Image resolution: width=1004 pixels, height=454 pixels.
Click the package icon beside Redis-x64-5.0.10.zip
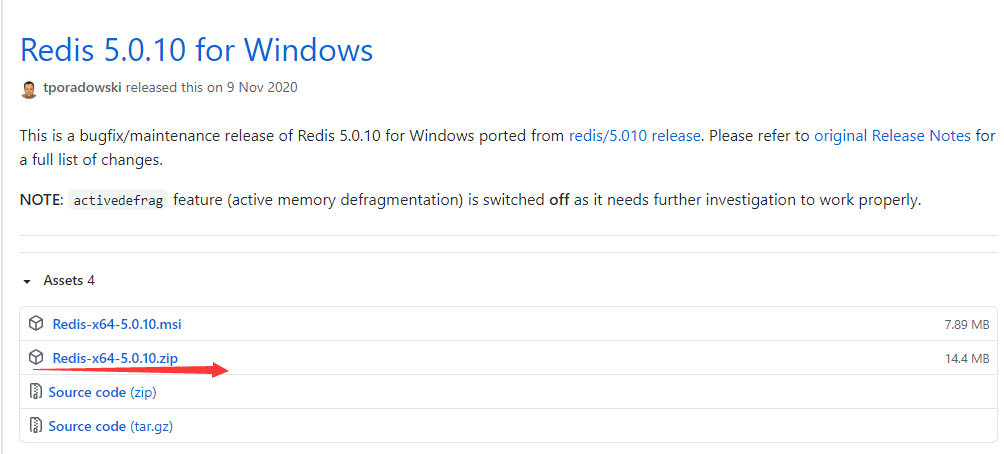click(x=36, y=358)
